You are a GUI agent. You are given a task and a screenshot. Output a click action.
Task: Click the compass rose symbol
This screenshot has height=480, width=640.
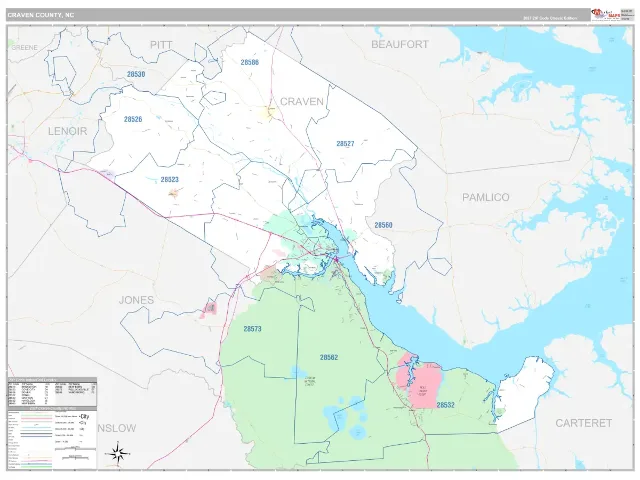tap(118, 453)
